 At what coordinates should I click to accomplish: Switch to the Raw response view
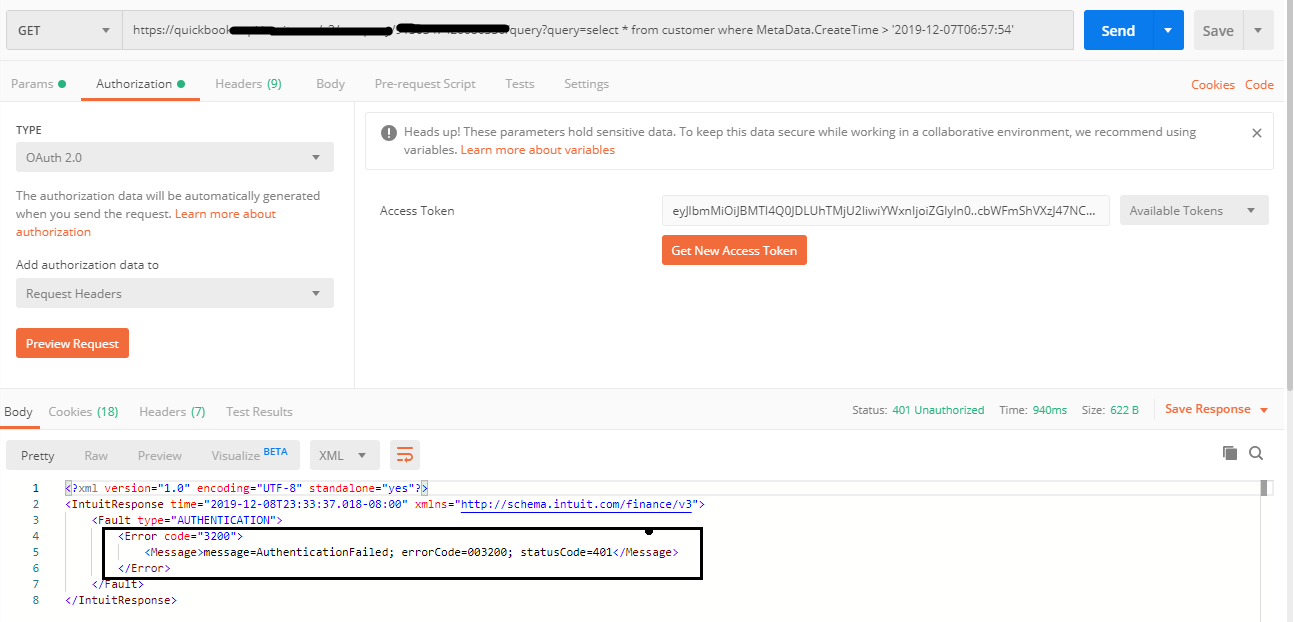(x=96, y=455)
